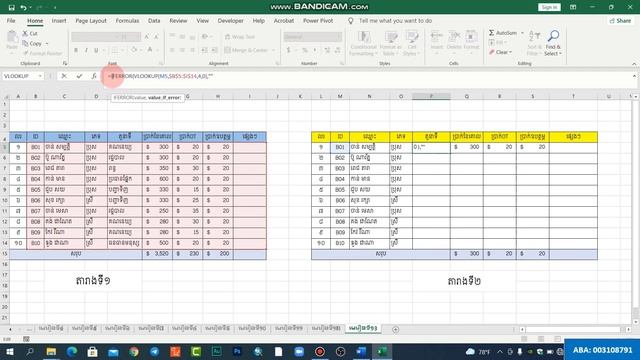640x360 pixels.
Task: Click the Wrap Text command
Action: point(240,37)
